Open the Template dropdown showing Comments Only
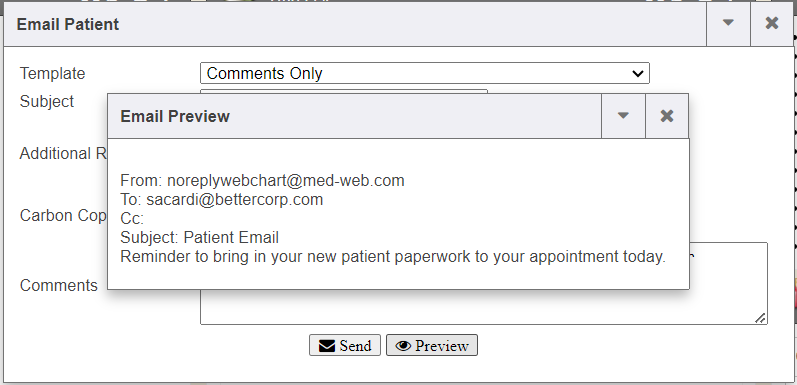This screenshot has height=385, width=797. (x=425, y=73)
